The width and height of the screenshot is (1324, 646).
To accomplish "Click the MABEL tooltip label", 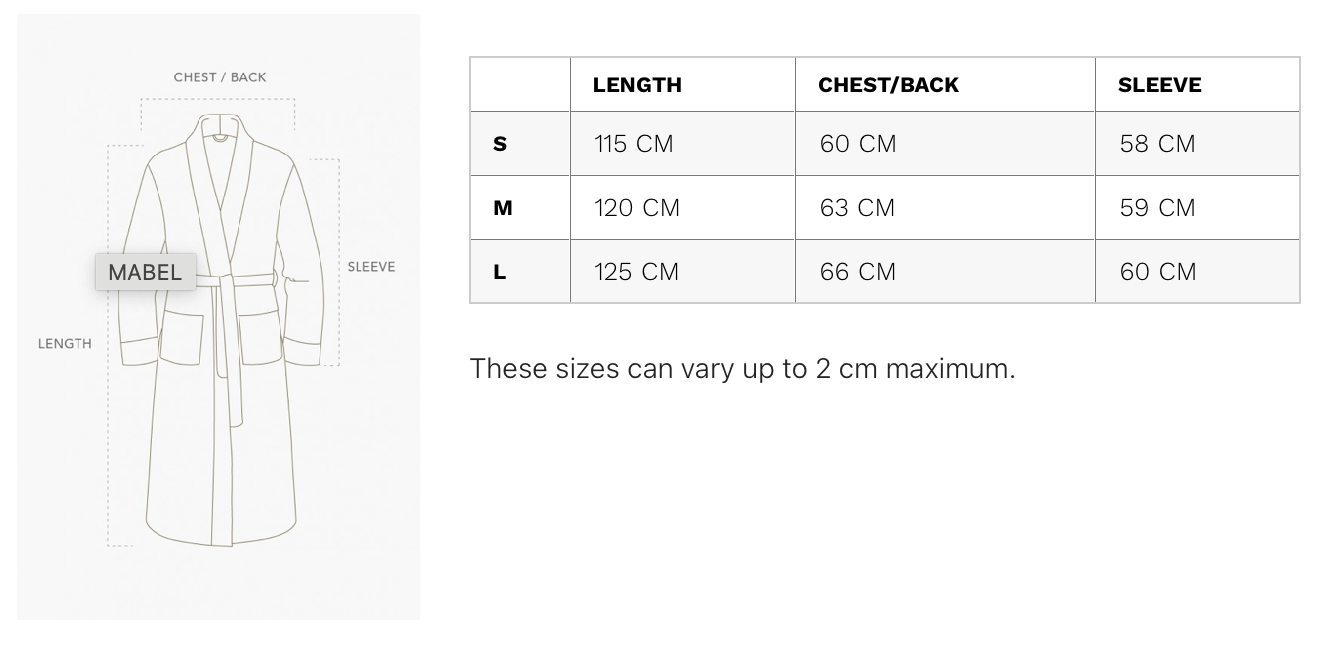I will [x=145, y=272].
